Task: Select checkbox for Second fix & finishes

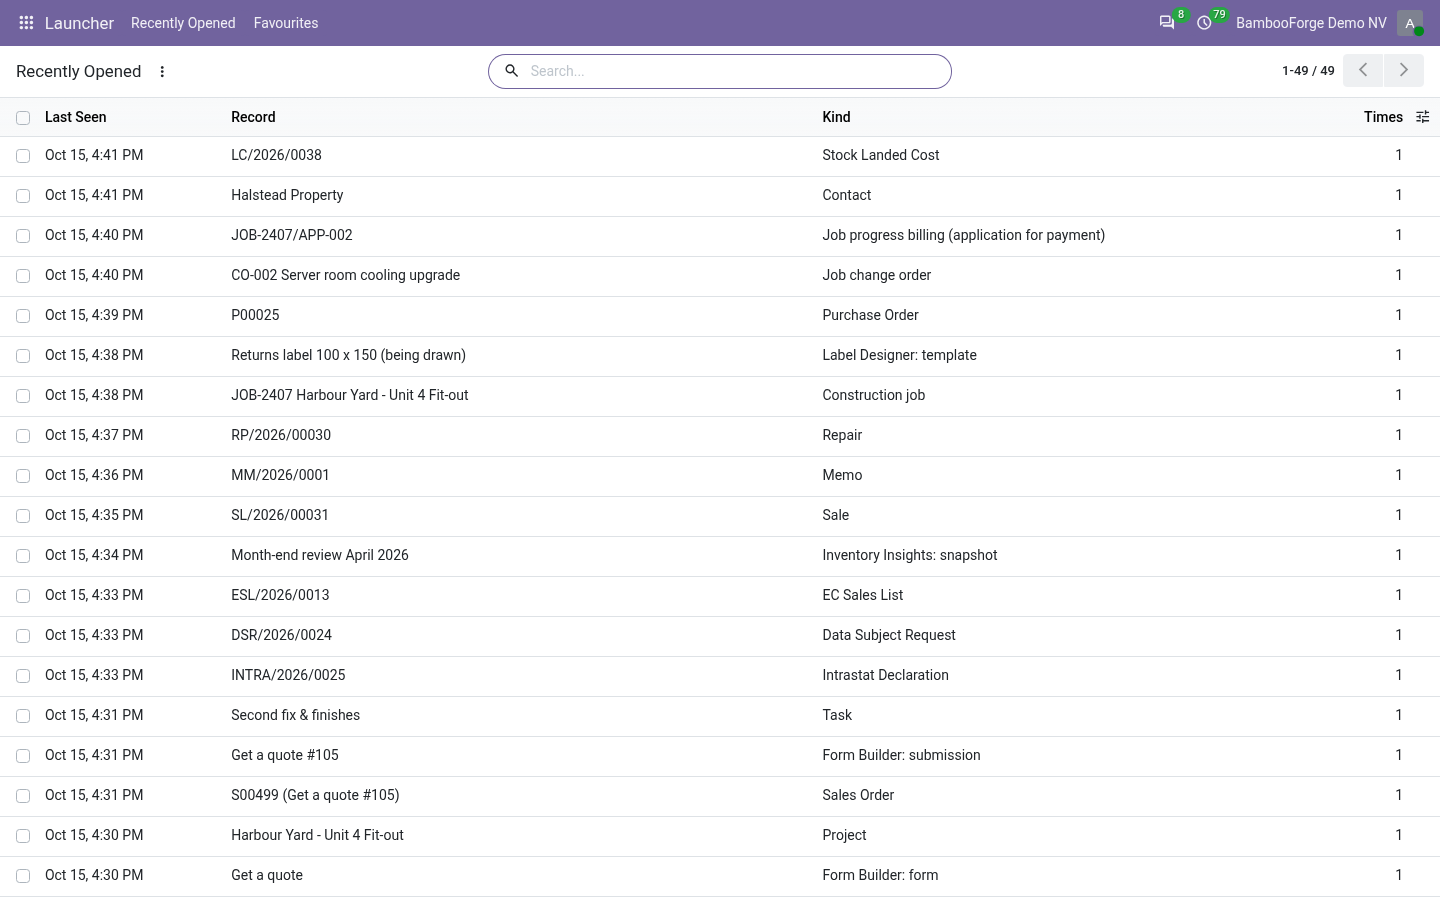Action: [x=23, y=716]
